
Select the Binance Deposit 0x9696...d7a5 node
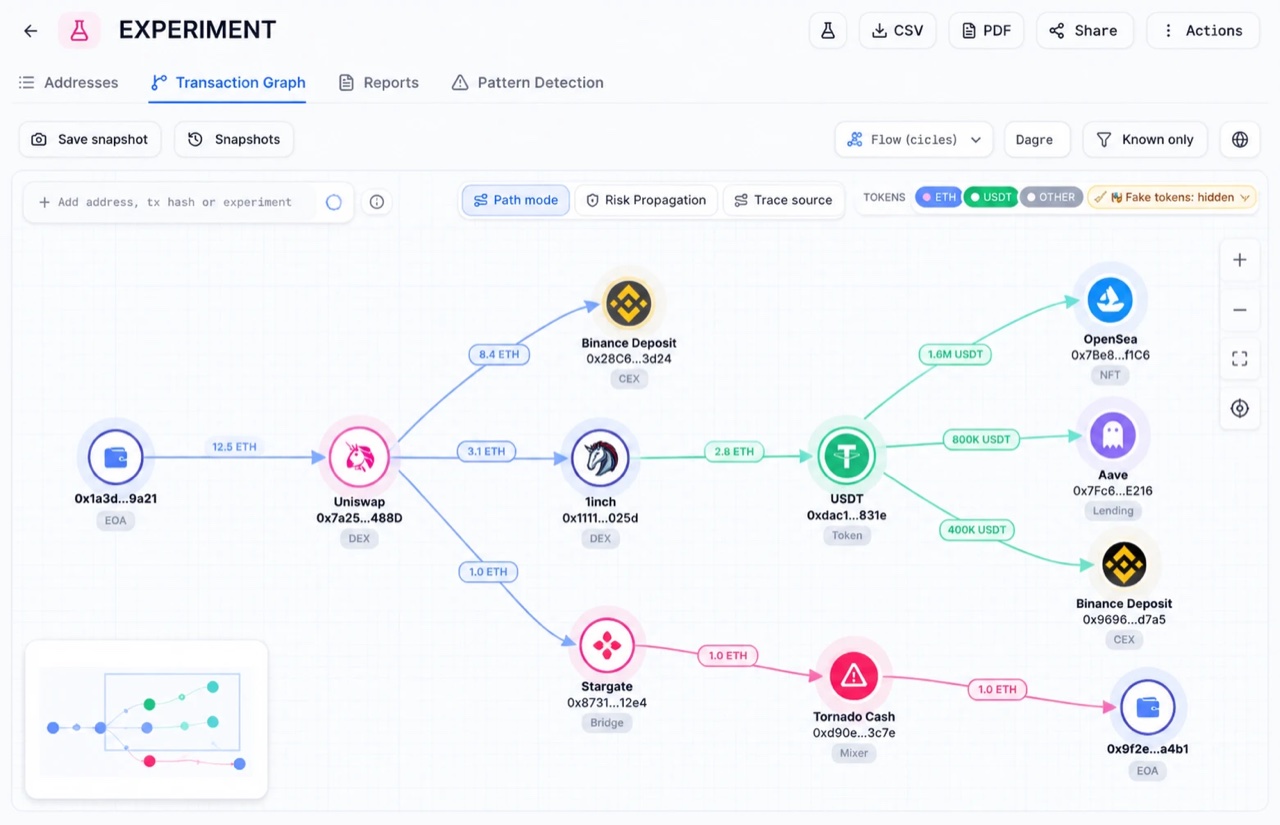(1124, 565)
